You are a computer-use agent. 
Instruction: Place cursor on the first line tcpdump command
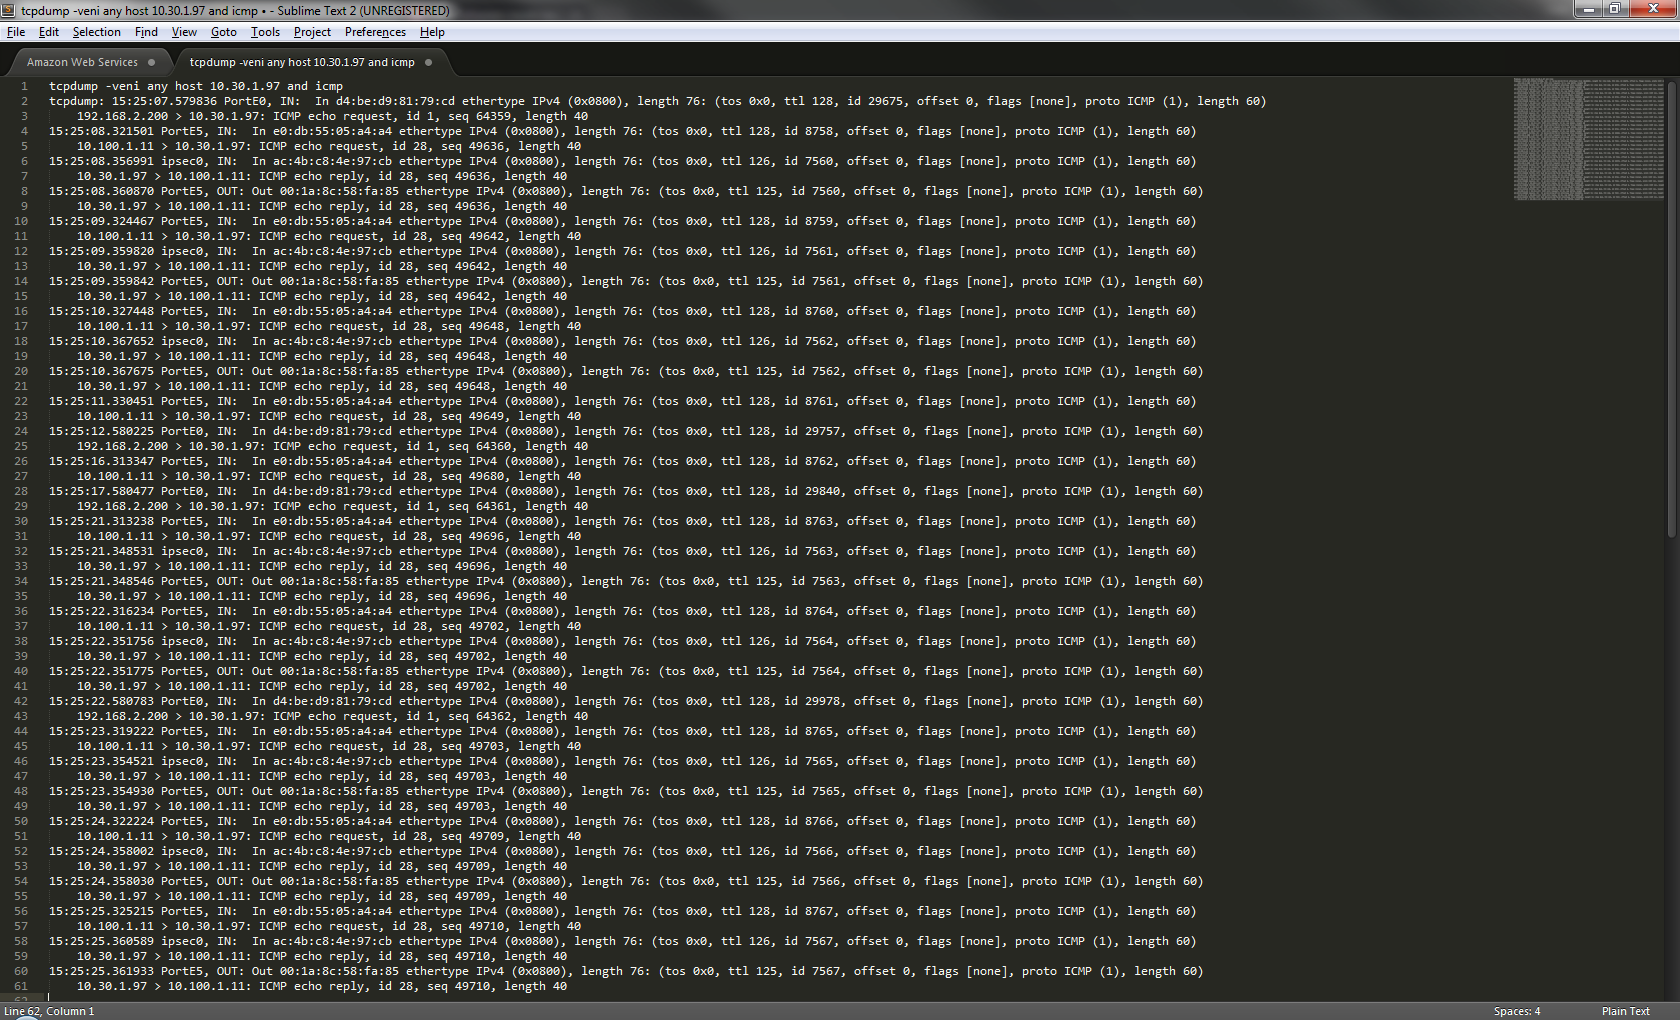pyautogui.click(x=196, y=86)
